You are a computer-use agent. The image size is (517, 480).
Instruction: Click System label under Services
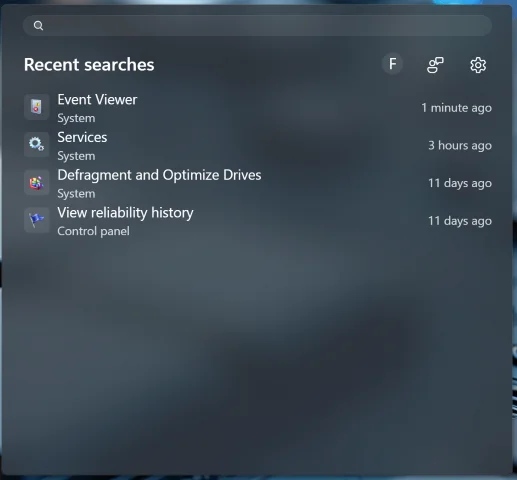[76, 156]
